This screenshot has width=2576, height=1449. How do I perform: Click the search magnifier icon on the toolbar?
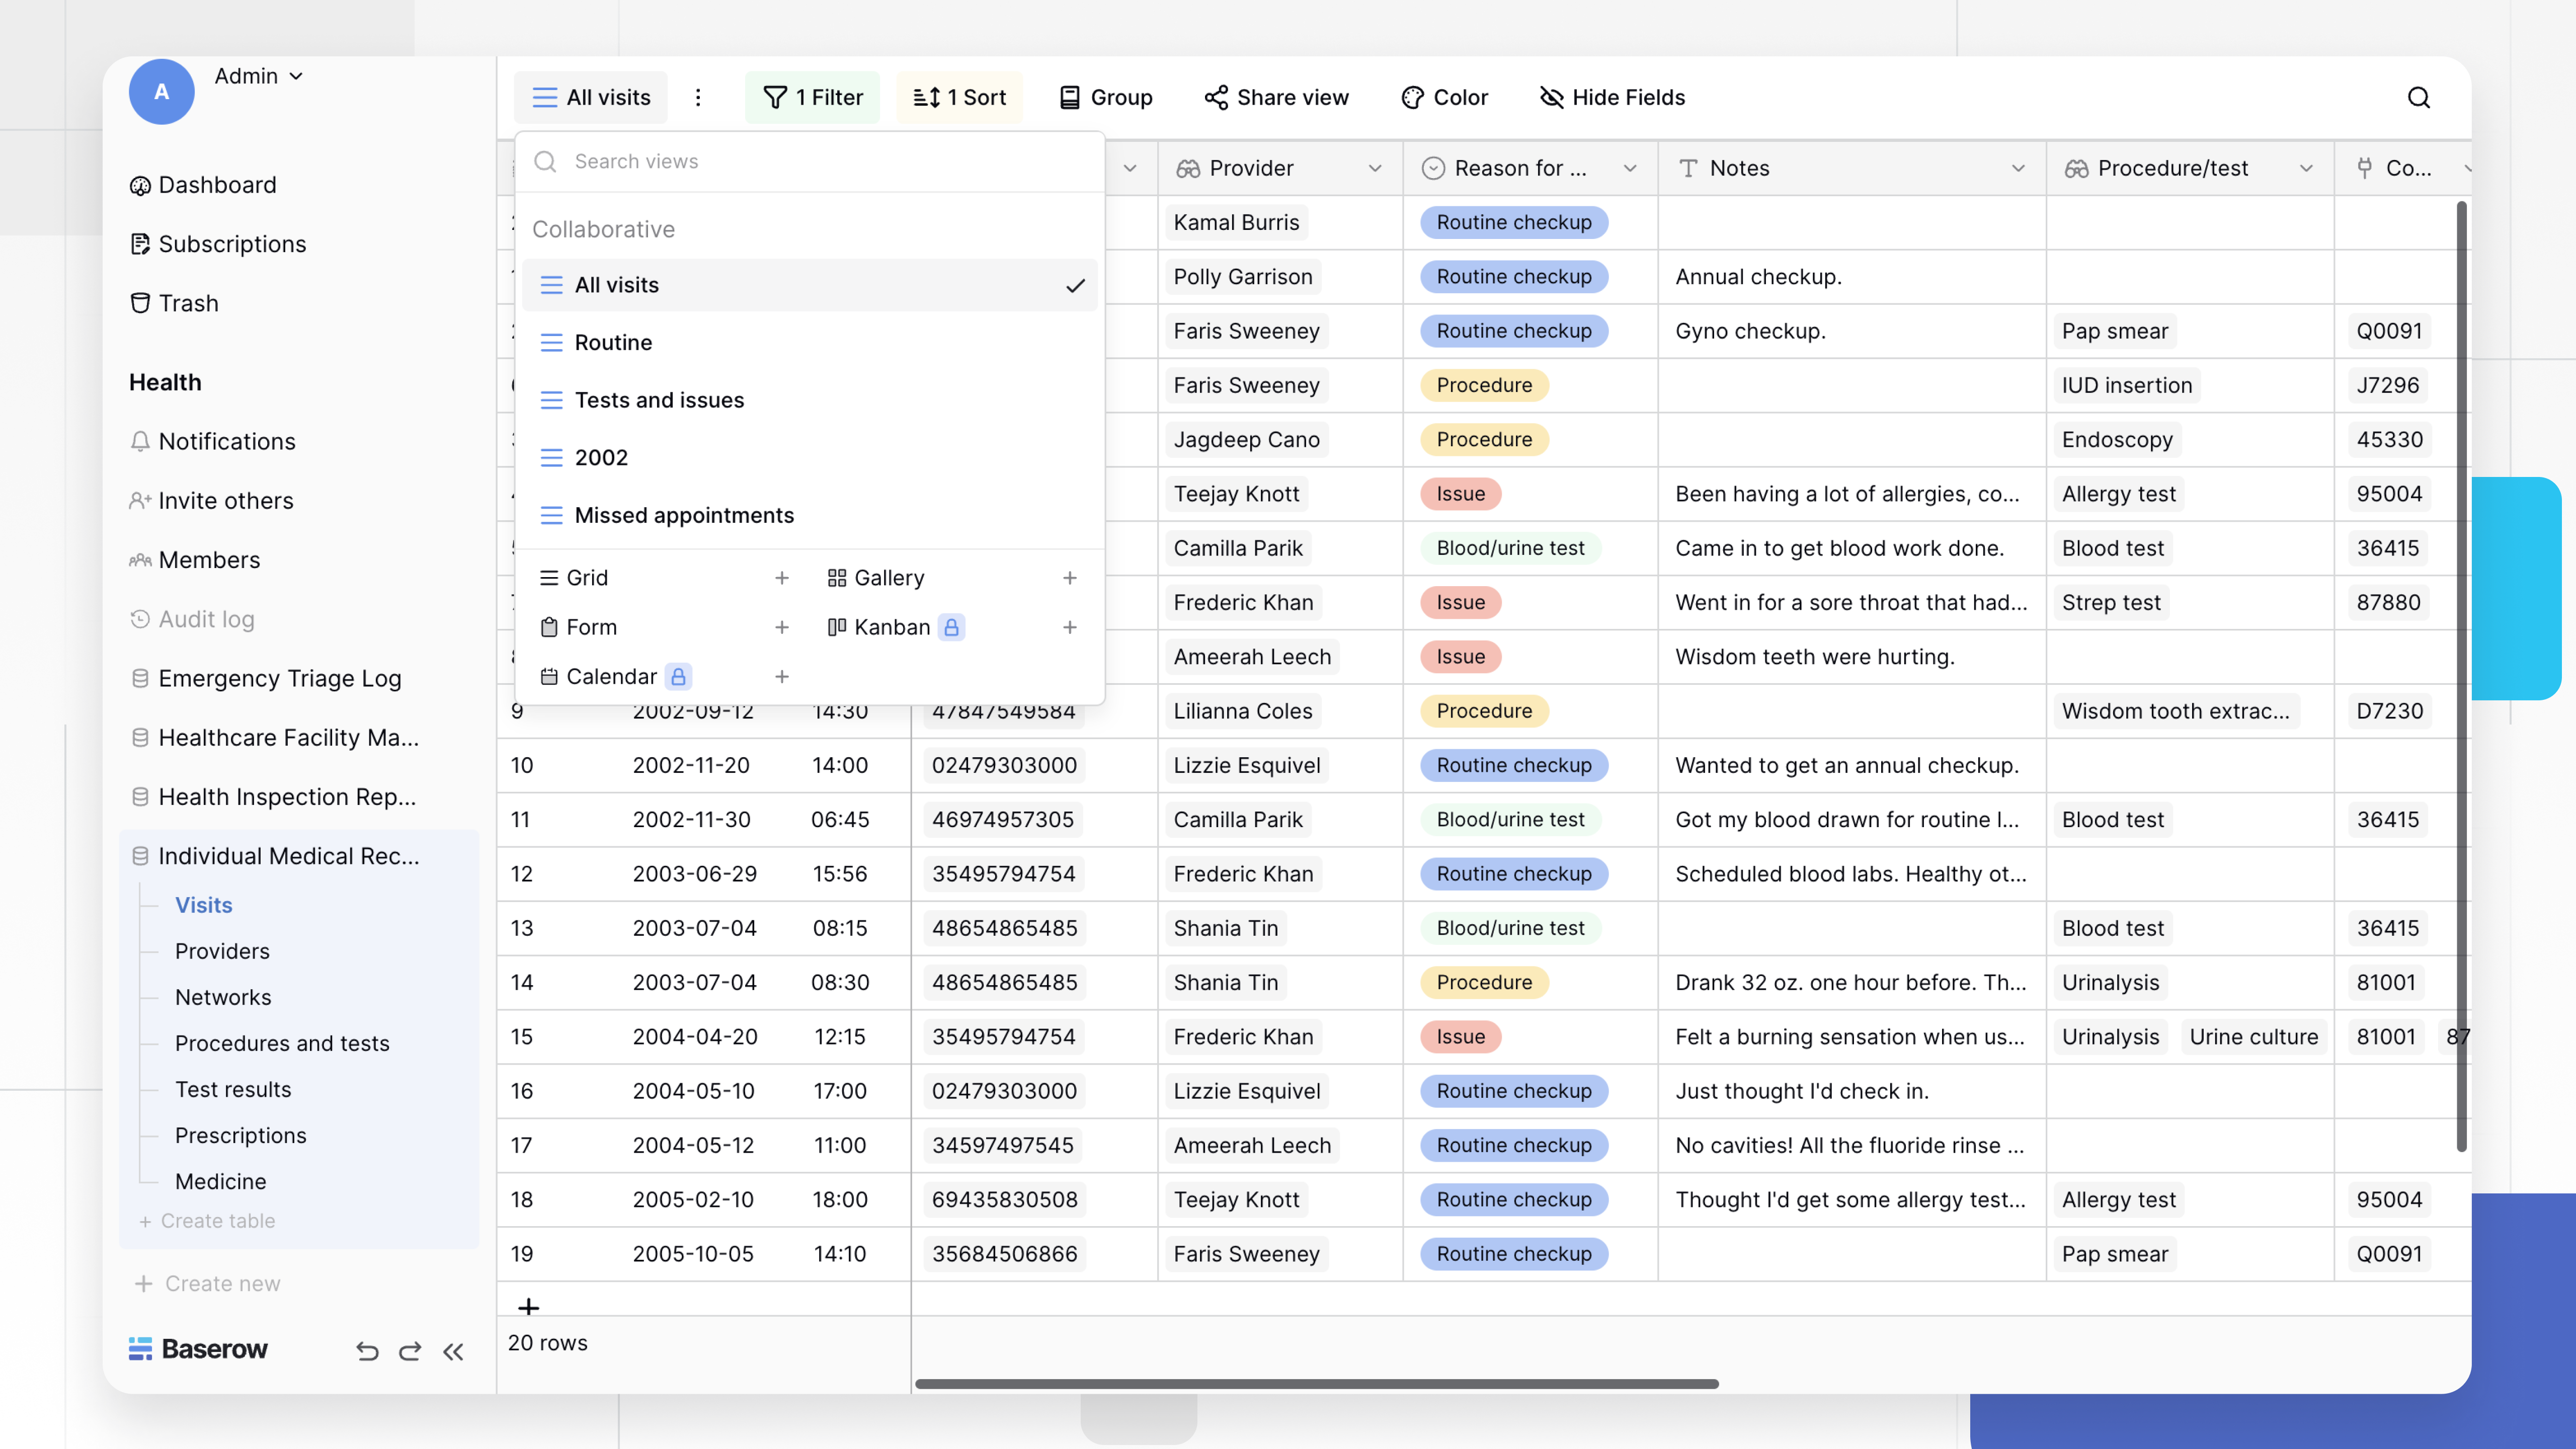coord(2419,97)
